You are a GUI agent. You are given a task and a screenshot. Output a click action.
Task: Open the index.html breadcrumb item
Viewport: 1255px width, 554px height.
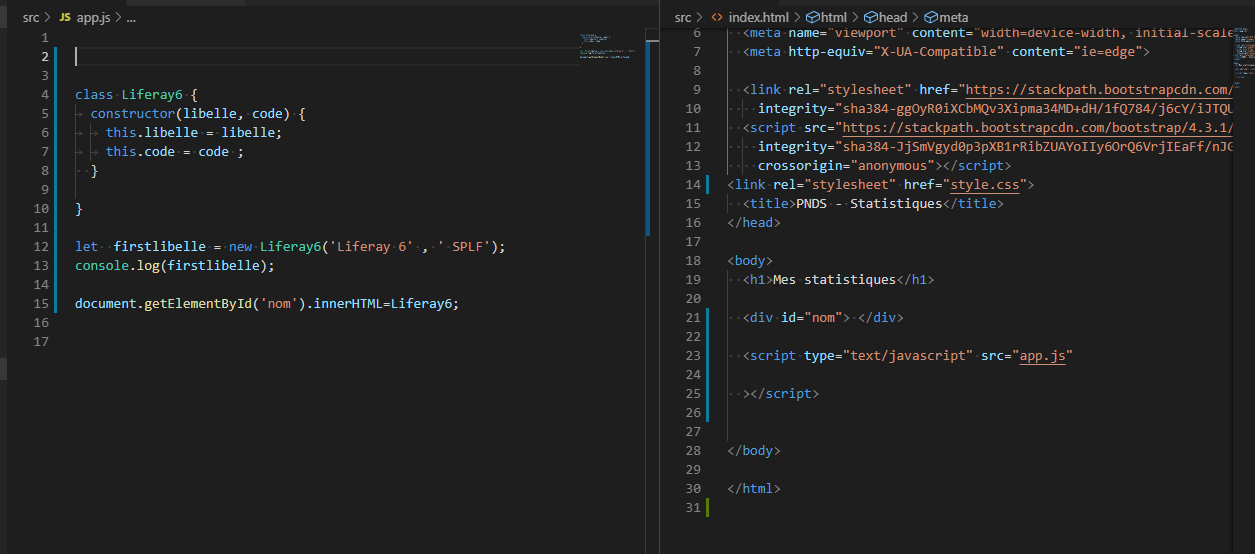coord(758,17)
